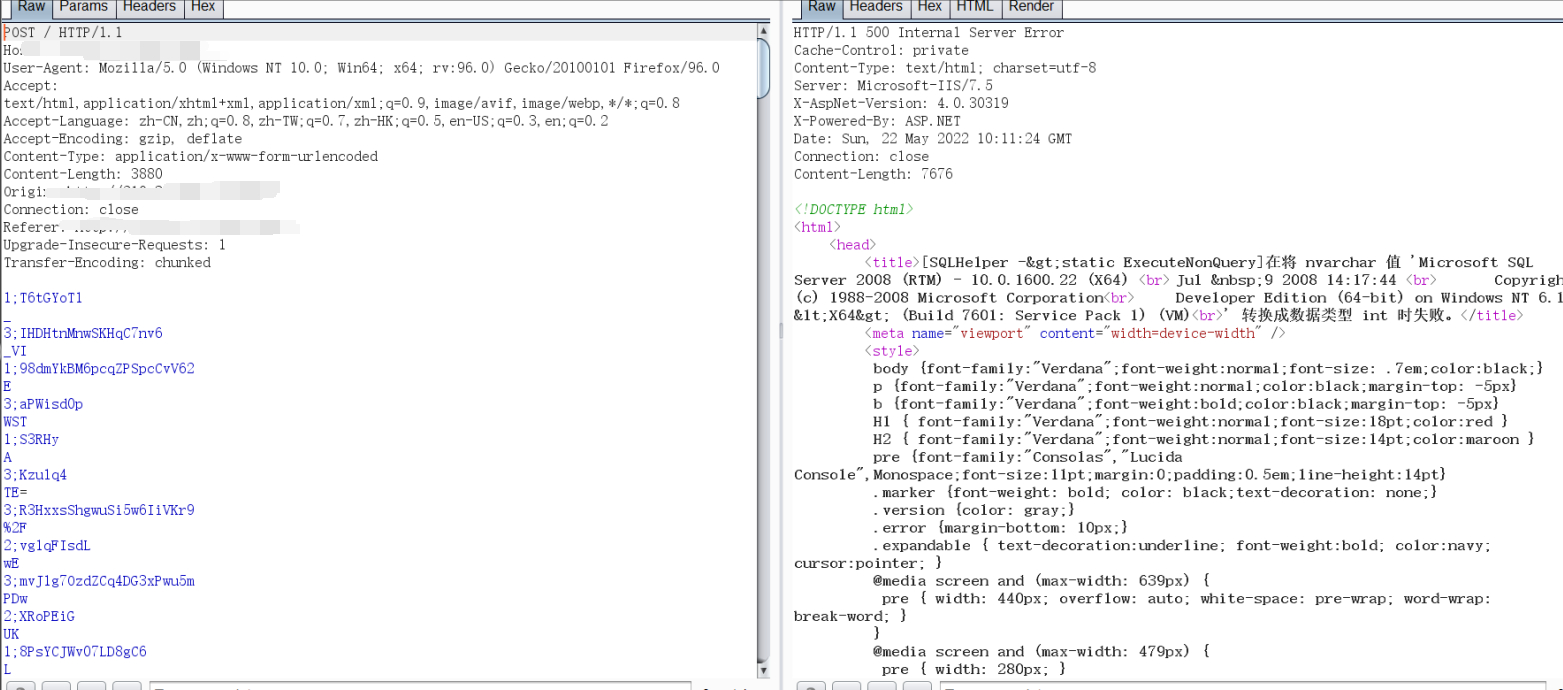Click the <!DOCTYPE html> line in response

point(853,210)
